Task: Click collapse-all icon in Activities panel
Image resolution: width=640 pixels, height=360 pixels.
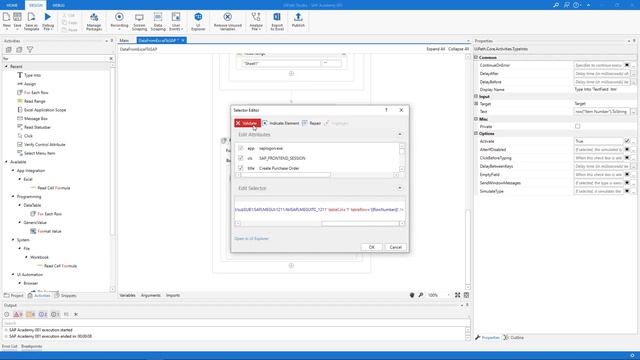Action: (19, 49)
